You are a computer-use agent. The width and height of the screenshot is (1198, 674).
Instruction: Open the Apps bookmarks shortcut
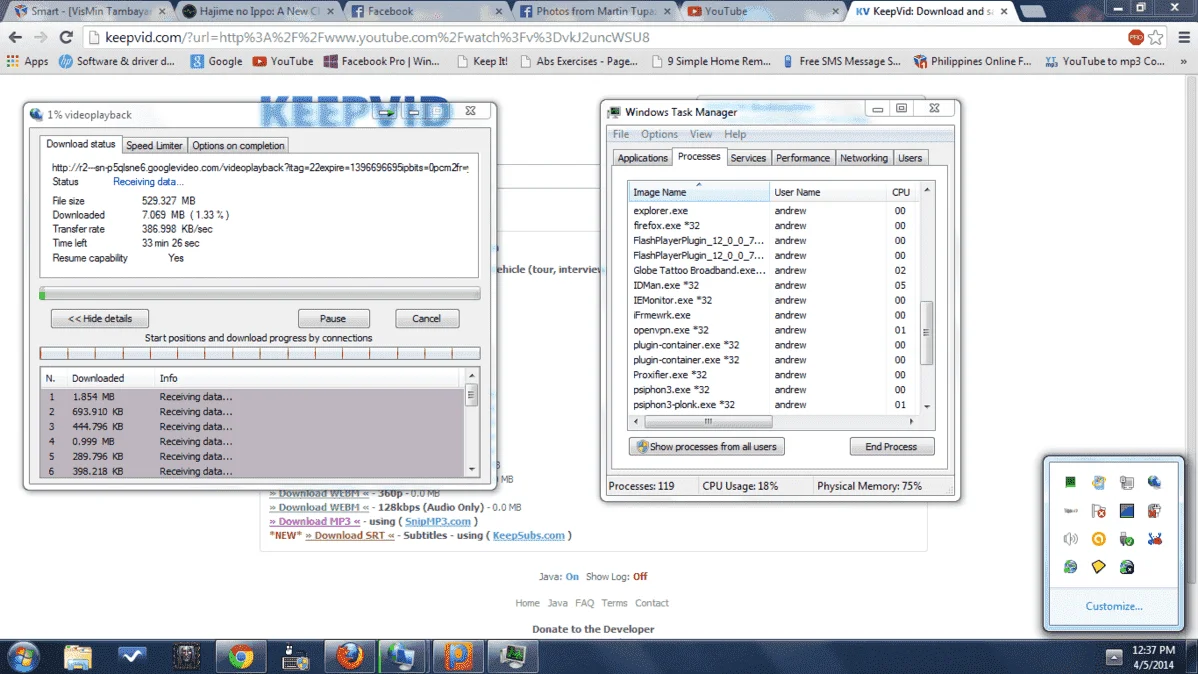[28, 61]
